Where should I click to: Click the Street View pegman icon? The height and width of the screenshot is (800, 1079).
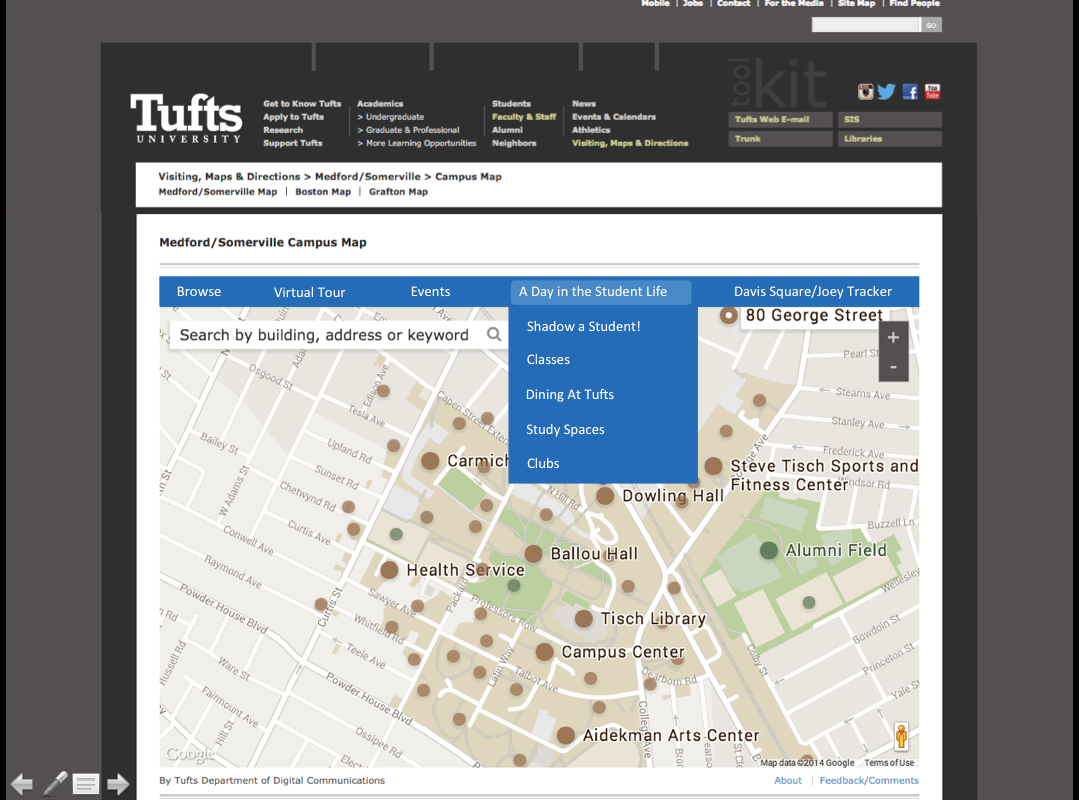pos(901,737)
